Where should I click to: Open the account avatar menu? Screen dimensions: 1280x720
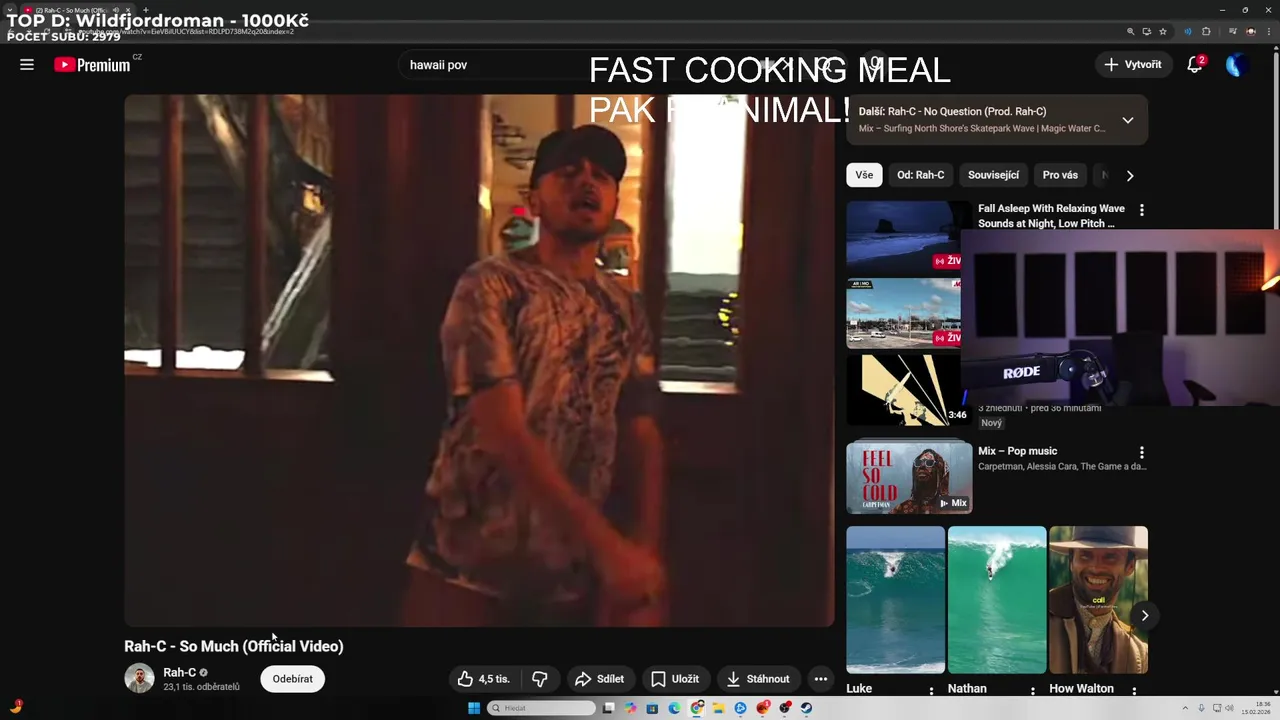(x=1237, y=65)
